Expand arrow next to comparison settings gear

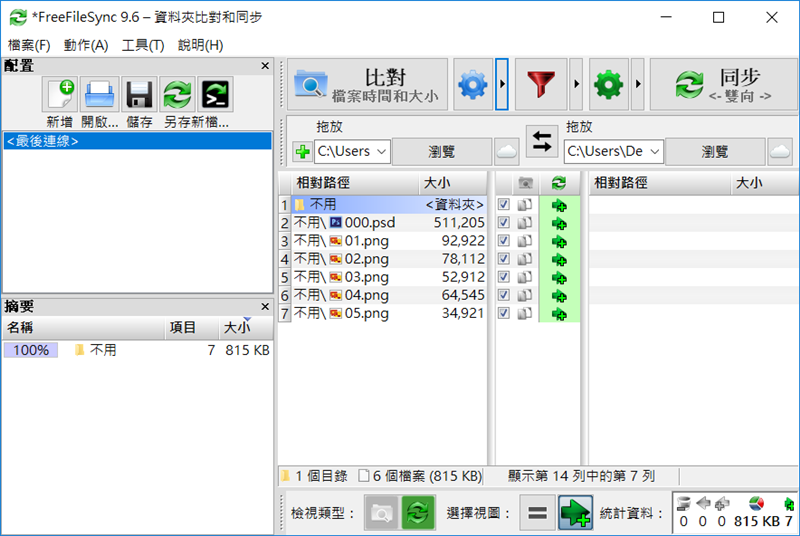[502, 84]
